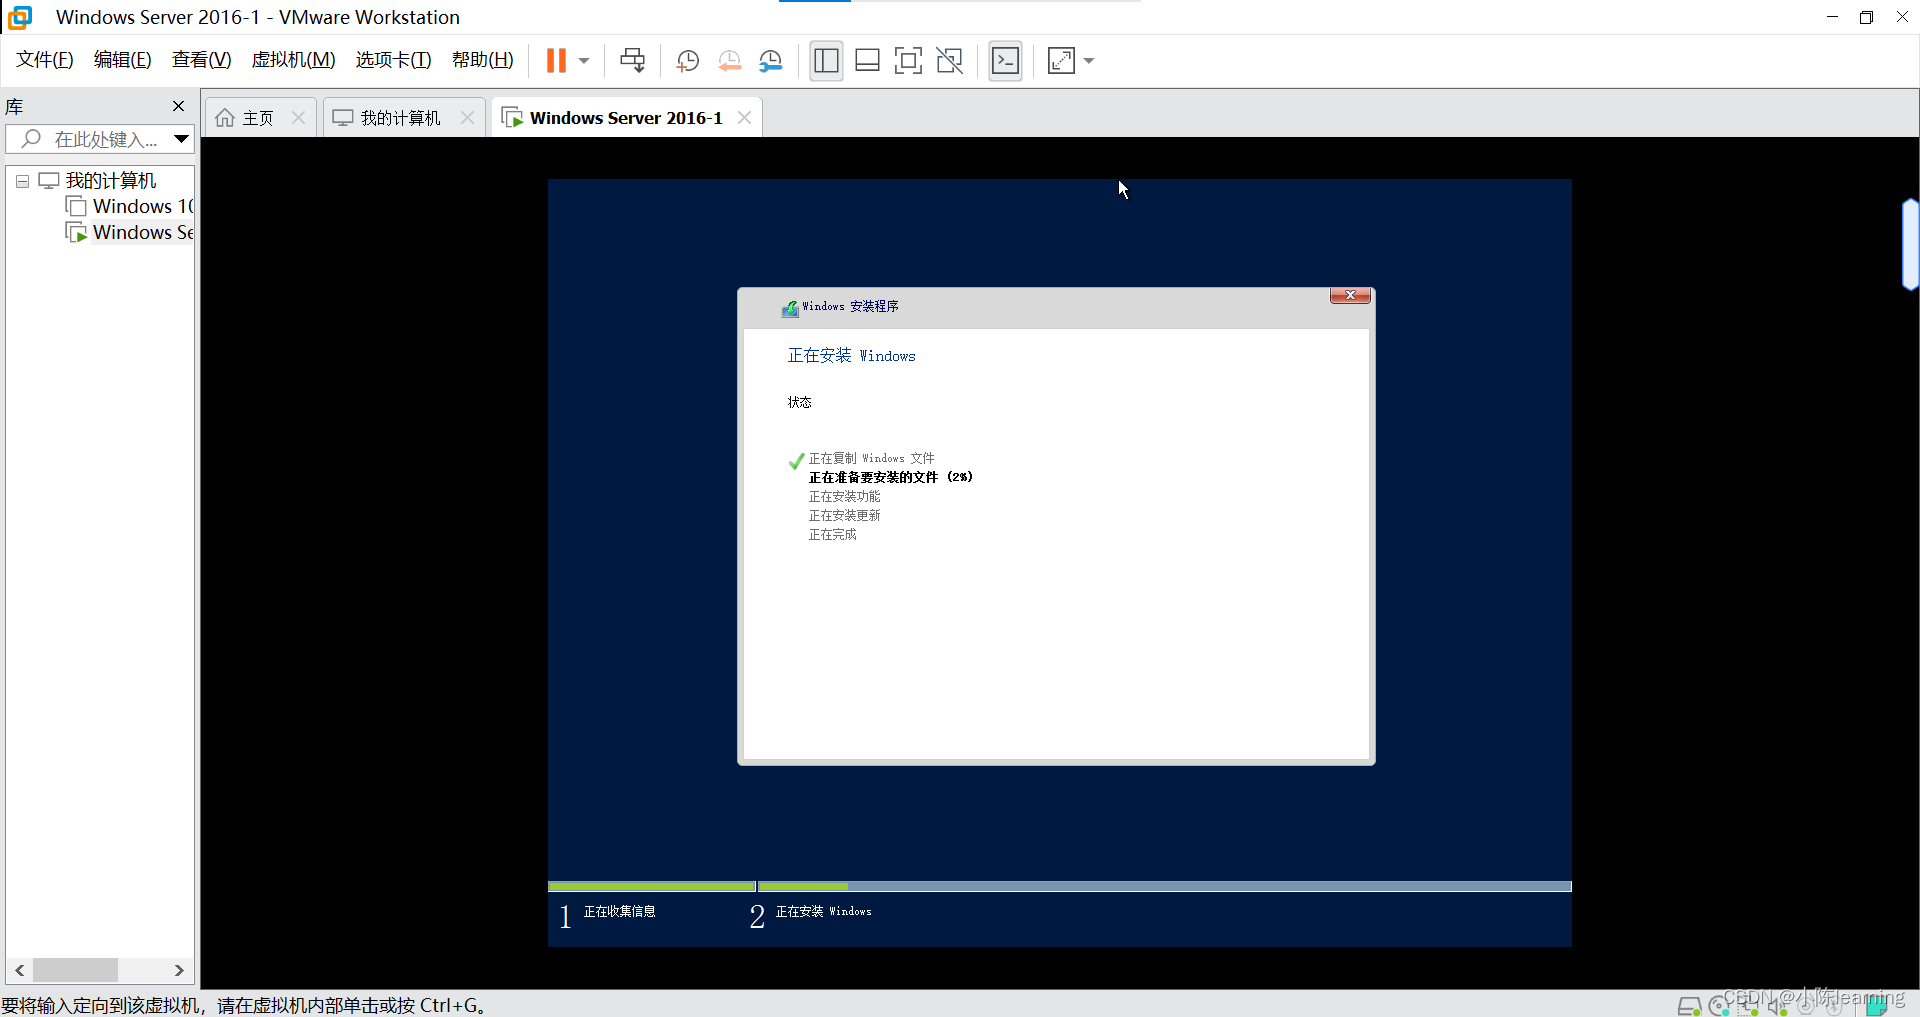Viewport: 1920px width, 1017px height.
Task: Click 正在准备要安装的文件 (2%) status line
Action: tap(890, 477)
